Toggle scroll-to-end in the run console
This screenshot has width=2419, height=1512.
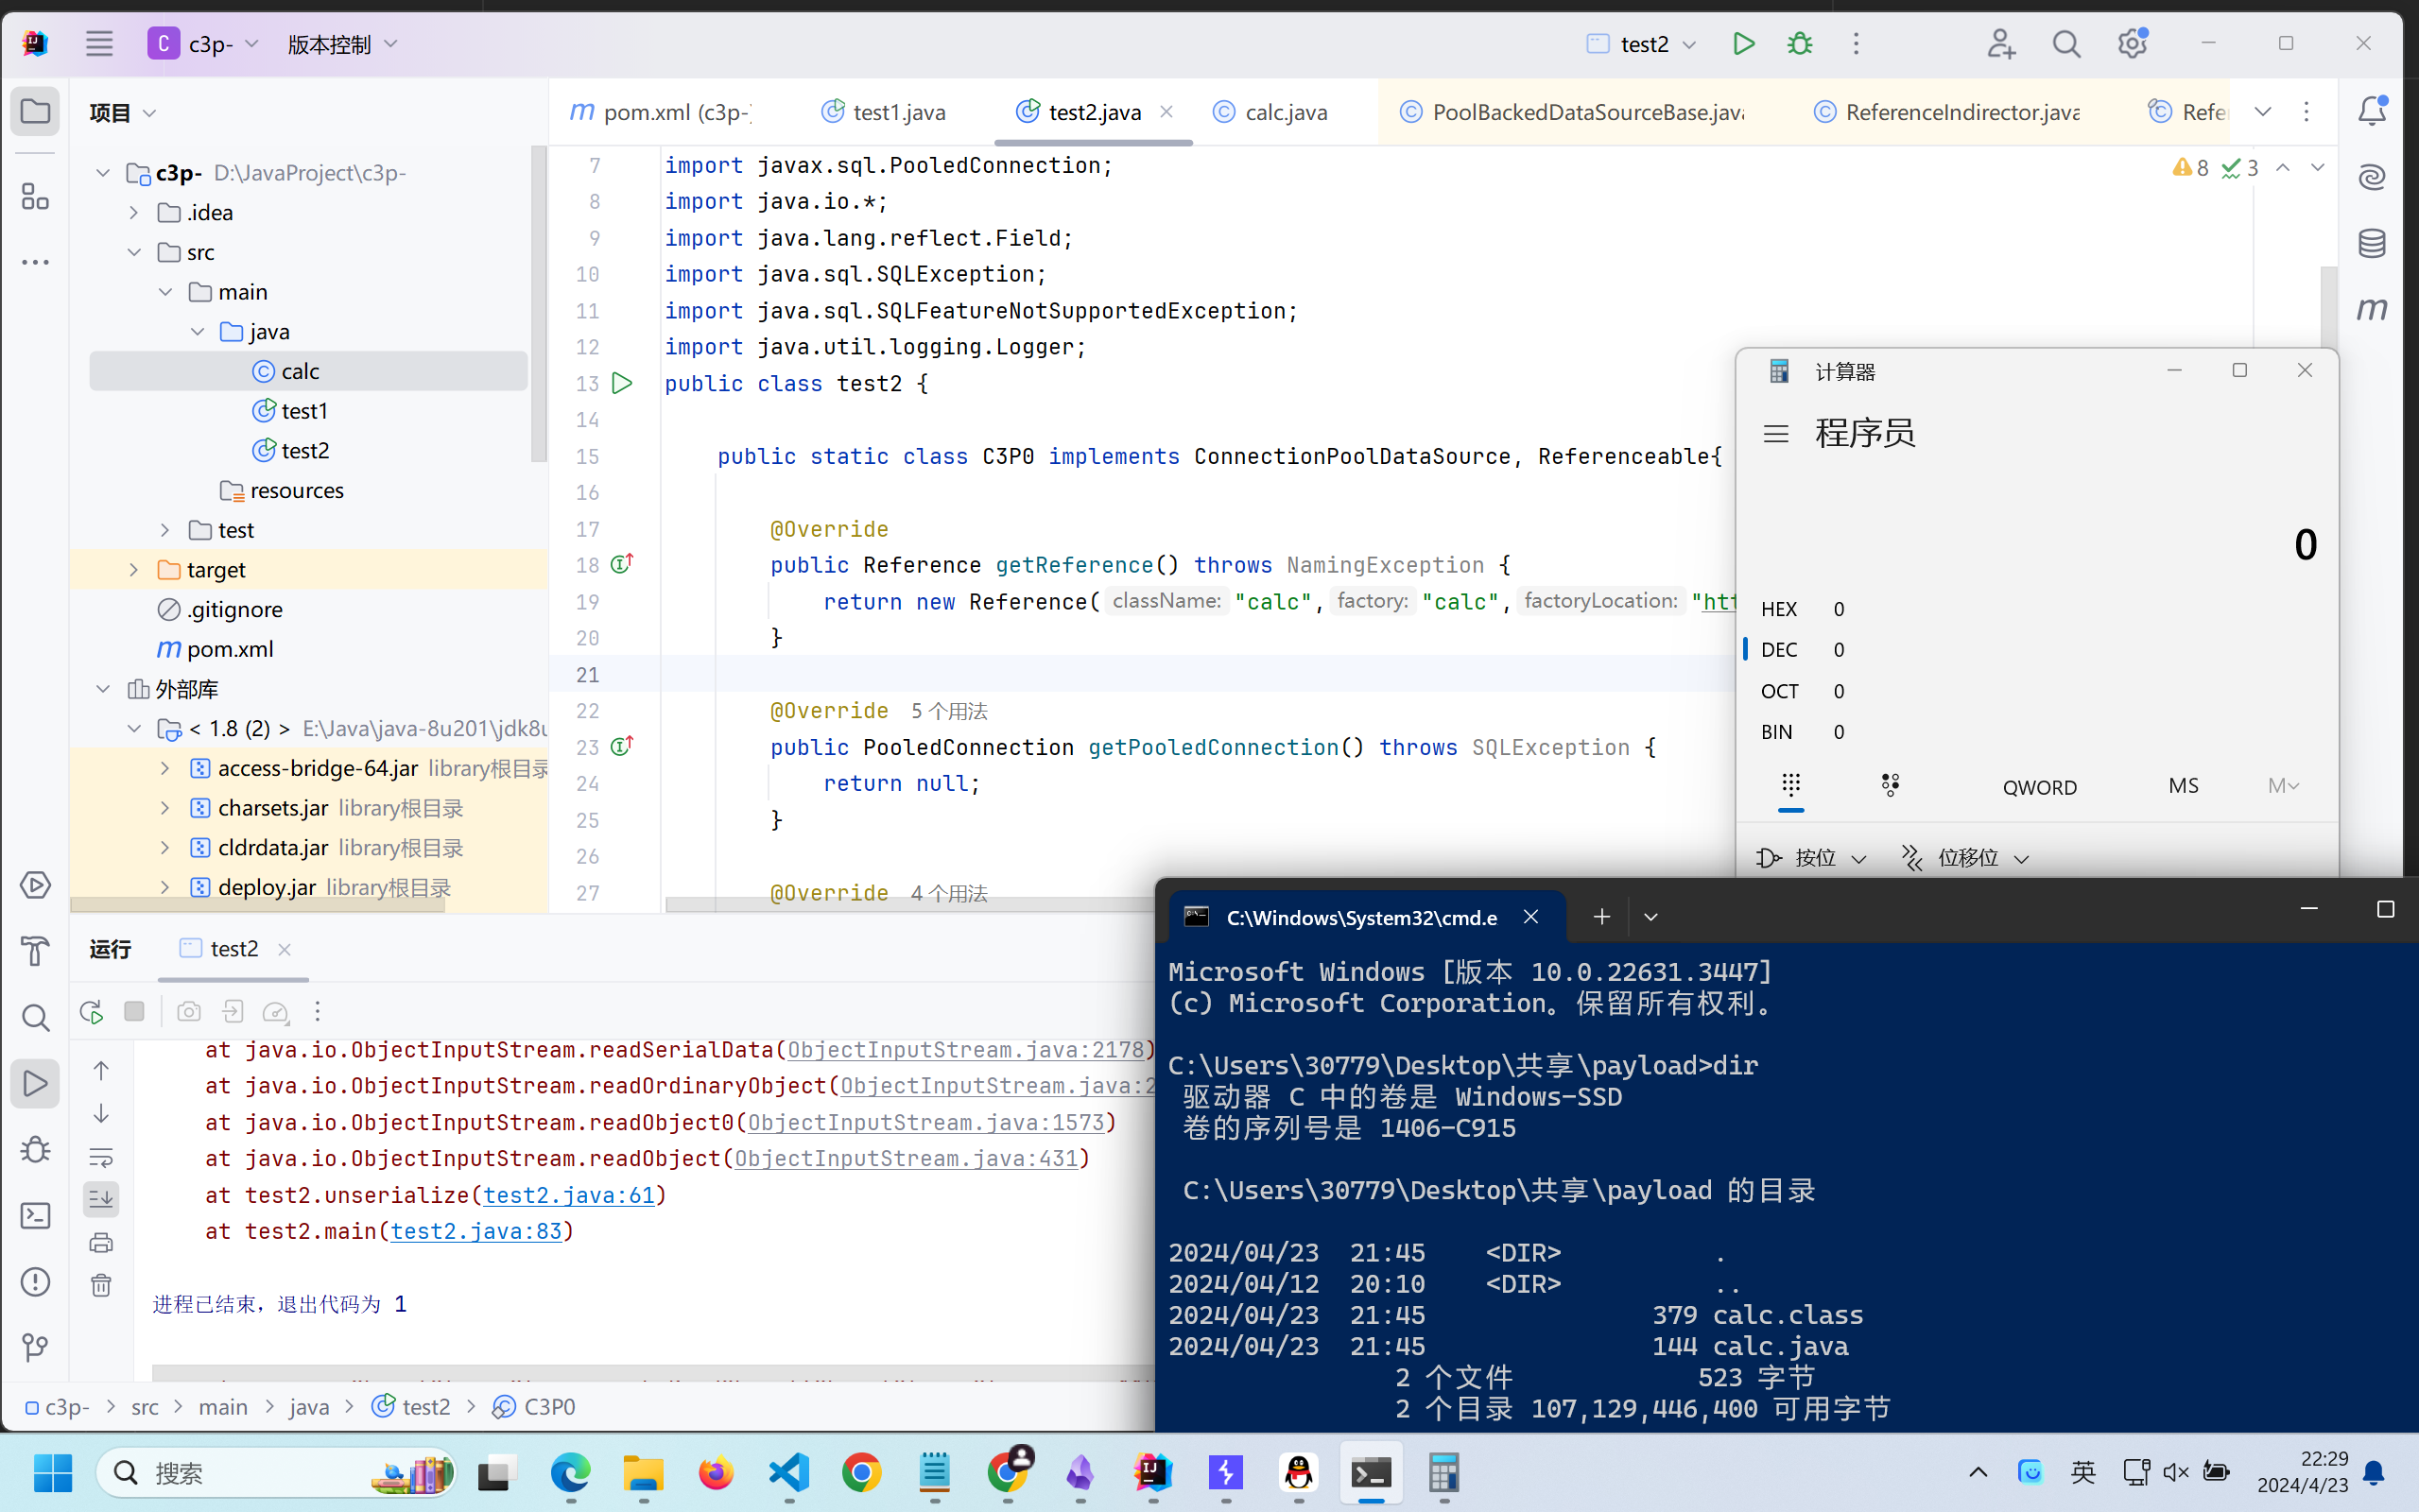pos(101,1199)
